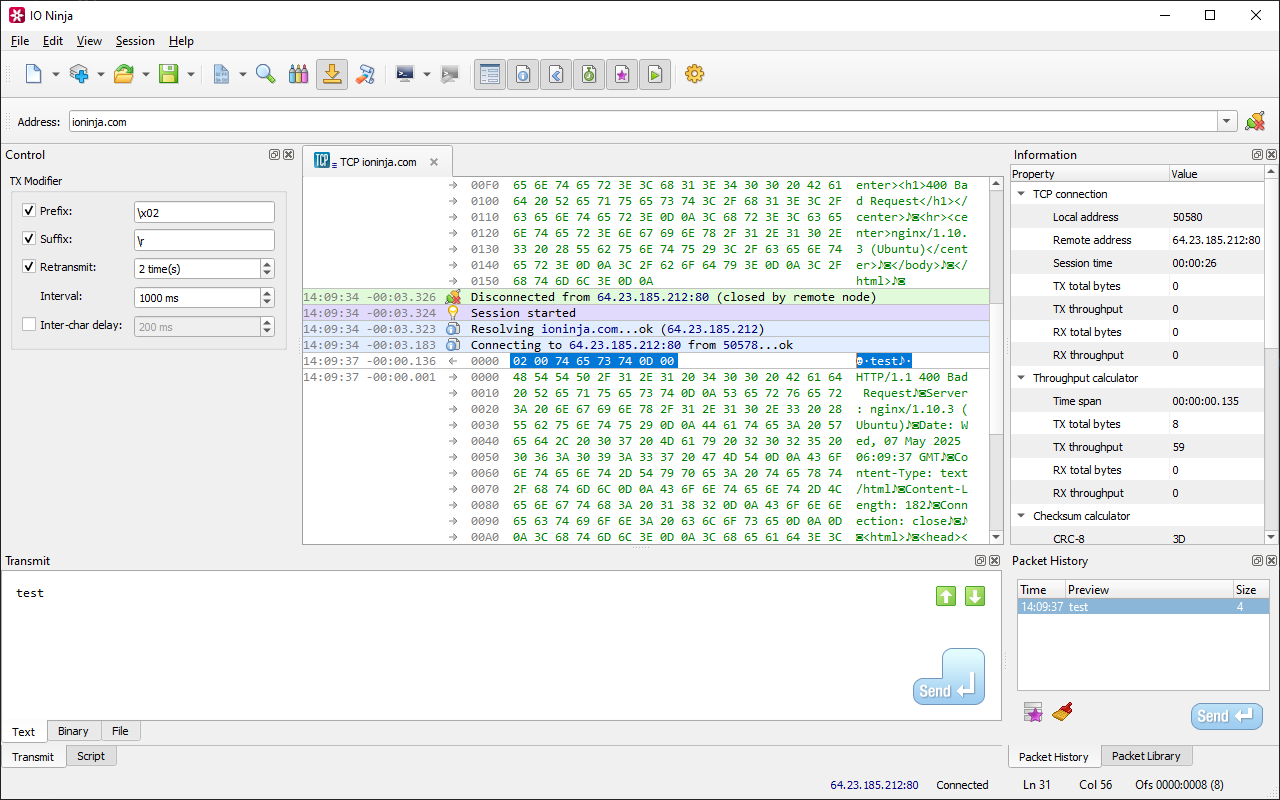Click the terminal monitor icon

pos(405,74)
